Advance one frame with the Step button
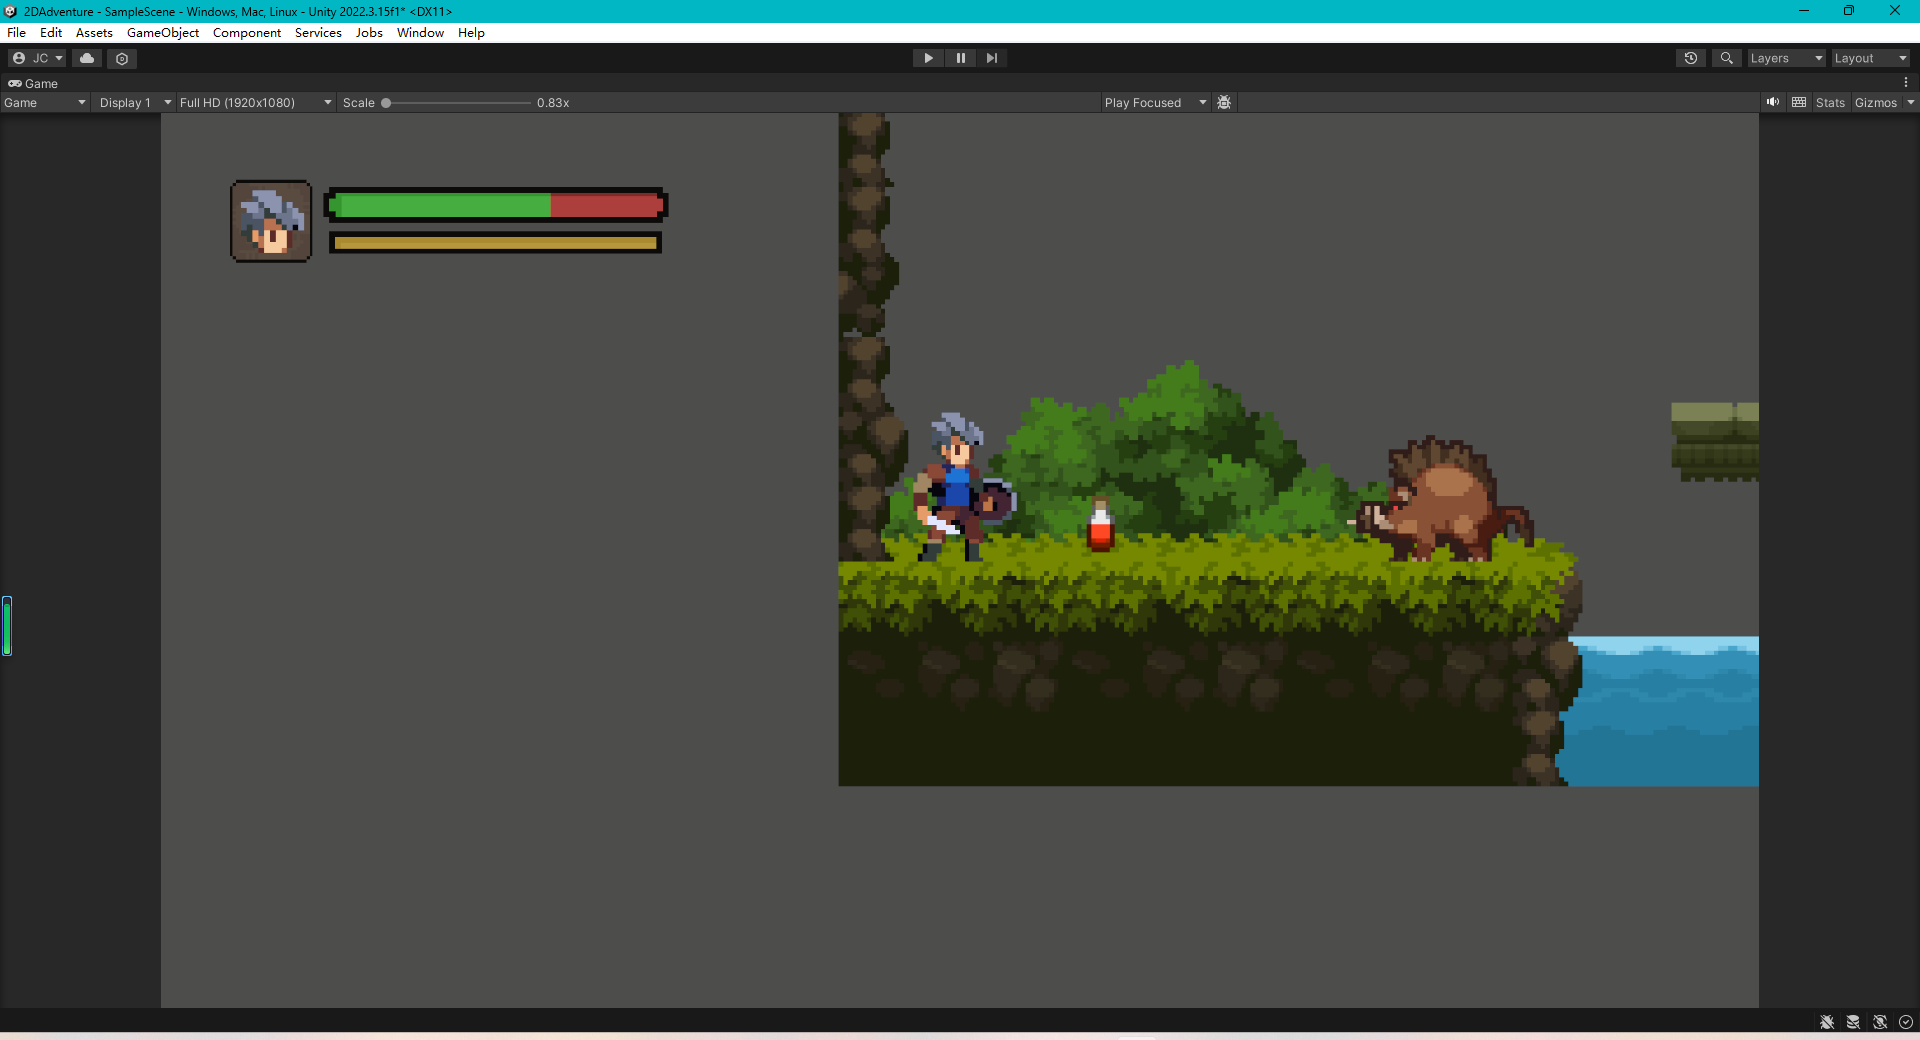The image size is (1920, 1040). coord(991,58)
